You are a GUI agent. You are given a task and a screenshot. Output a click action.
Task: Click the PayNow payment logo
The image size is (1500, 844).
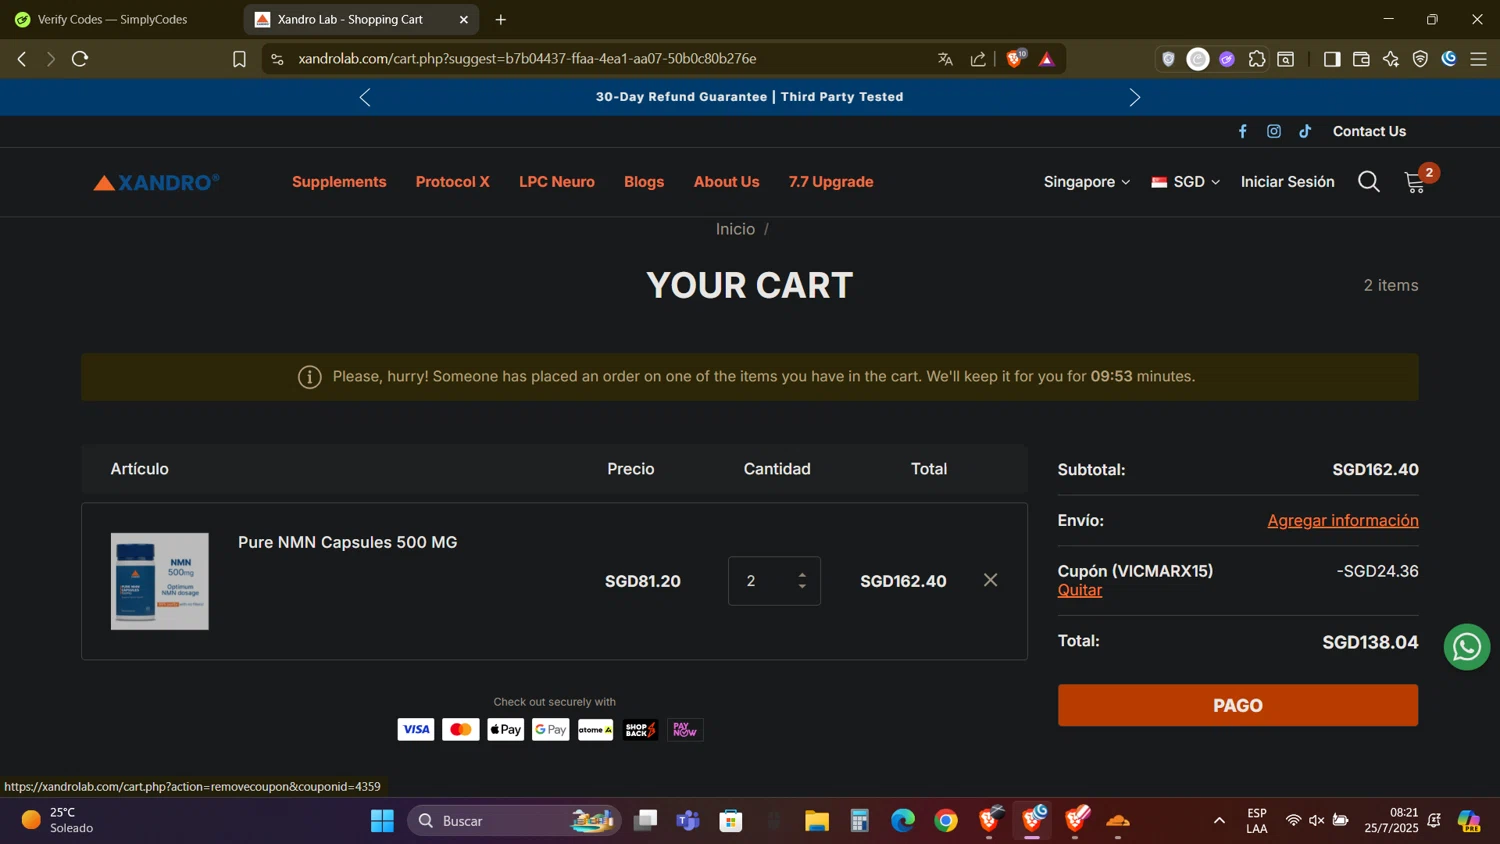tap(685, 730)
